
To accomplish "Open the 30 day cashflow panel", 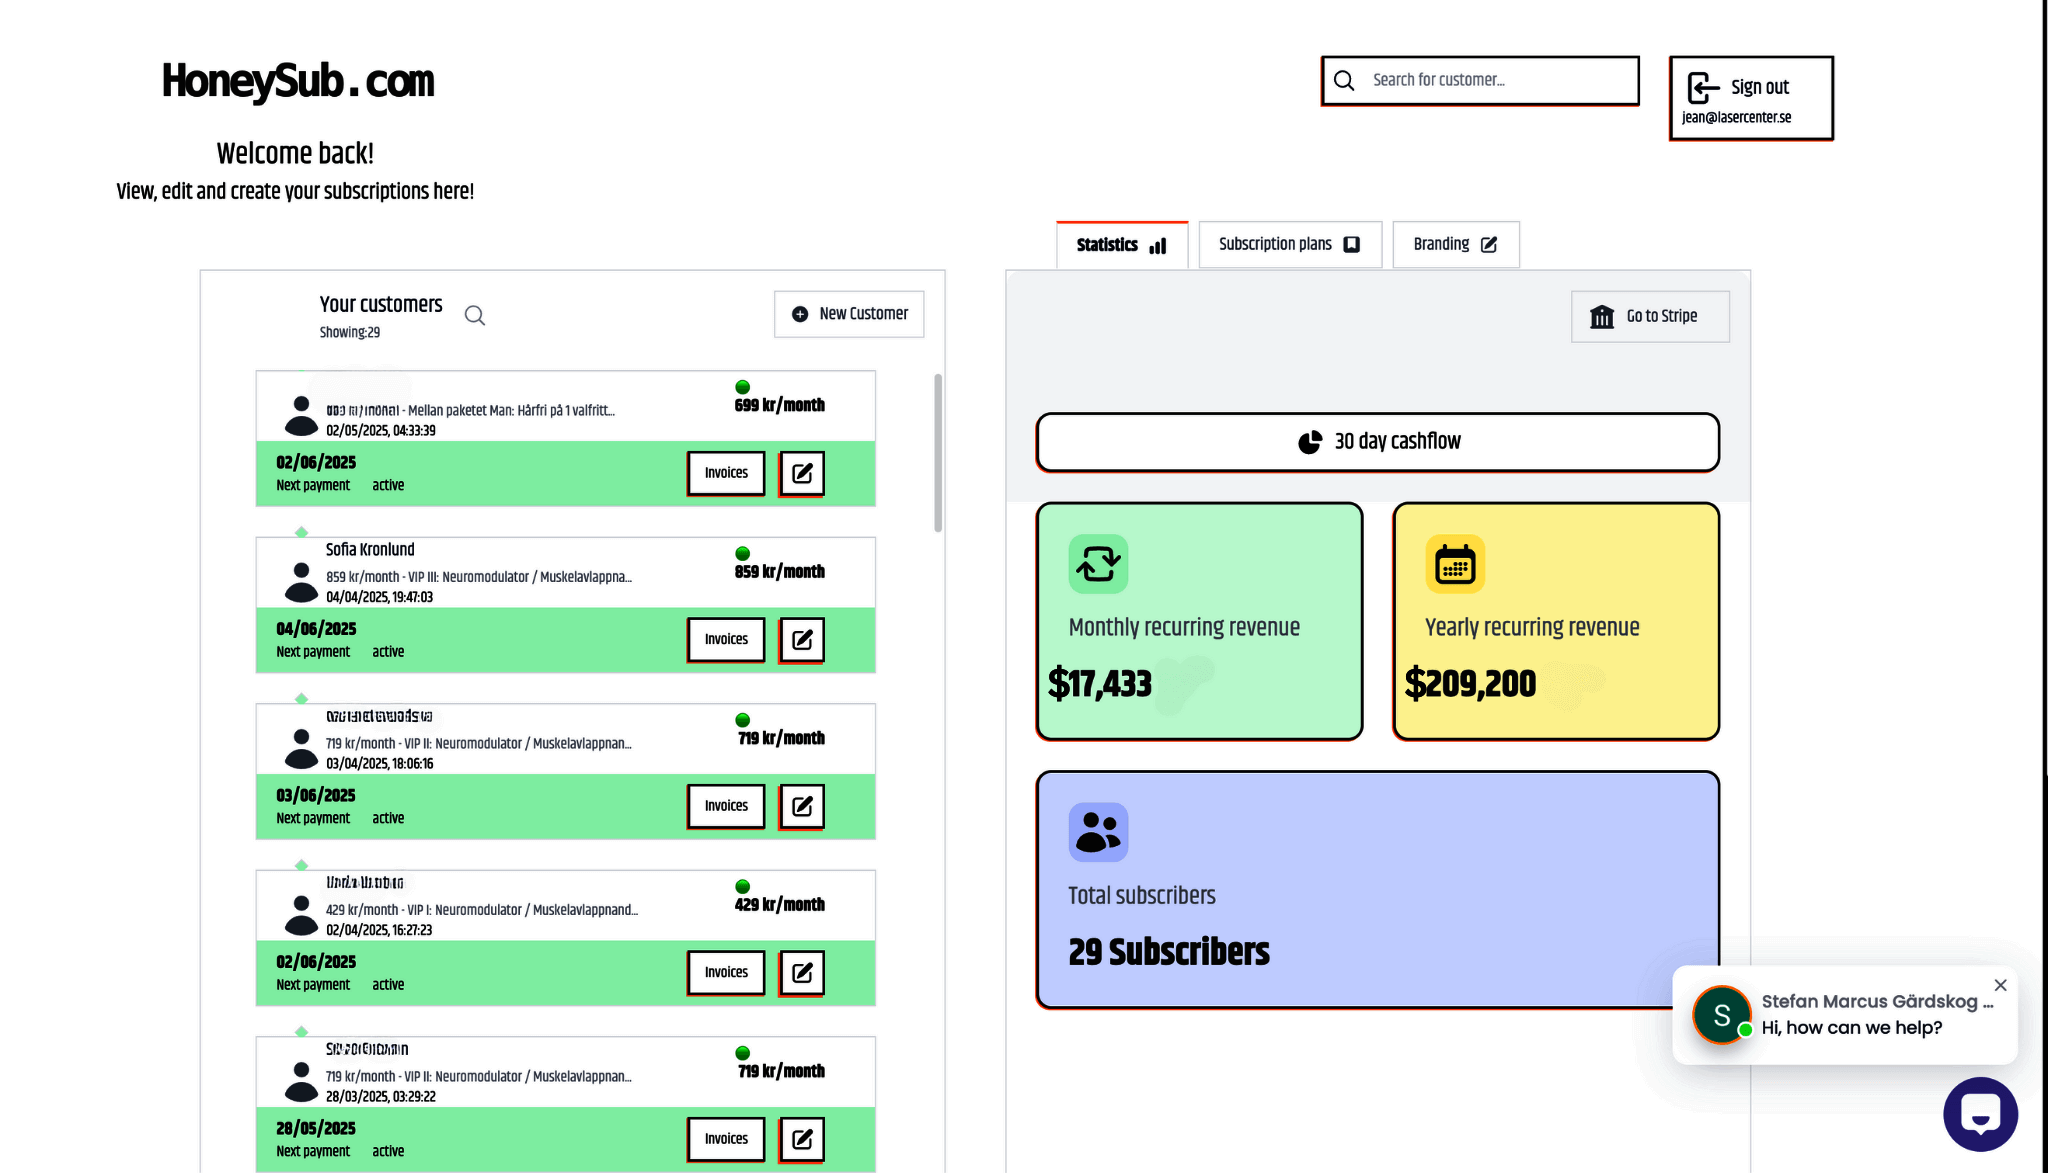I will coord(1378,442).
